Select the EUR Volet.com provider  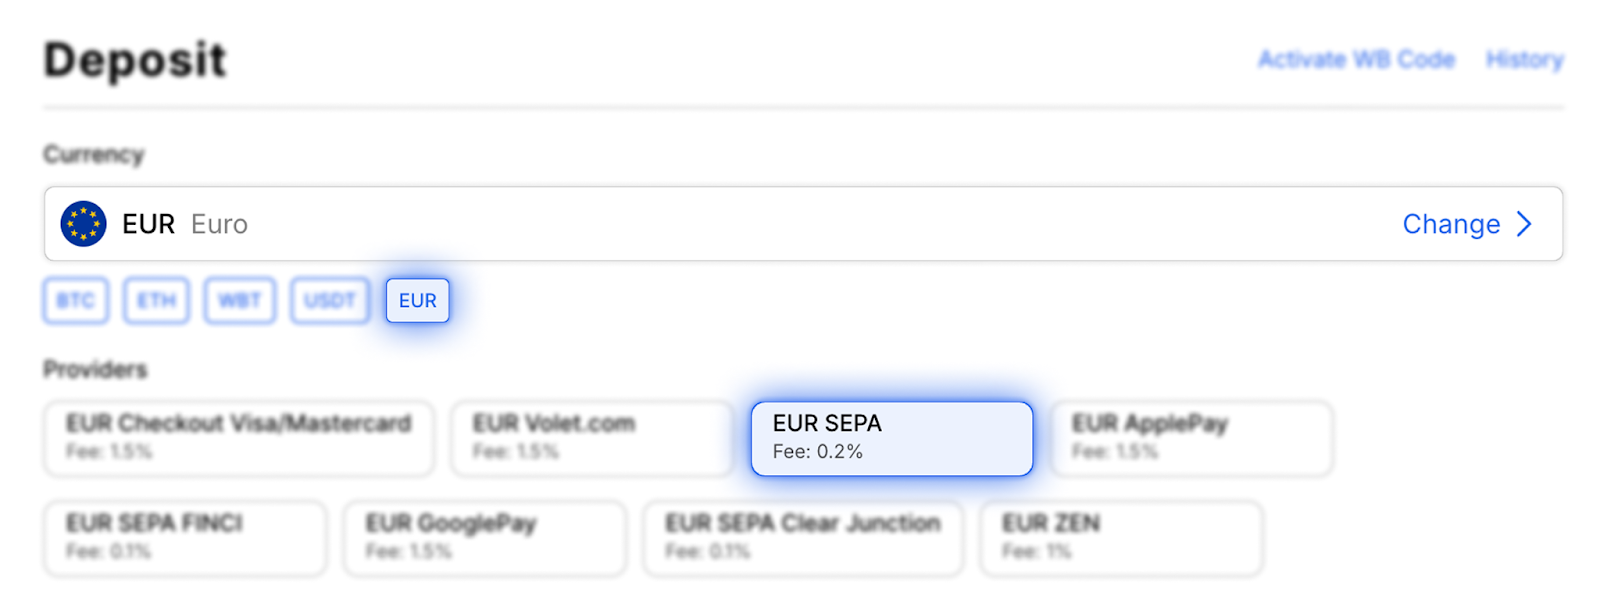[592, 438]
